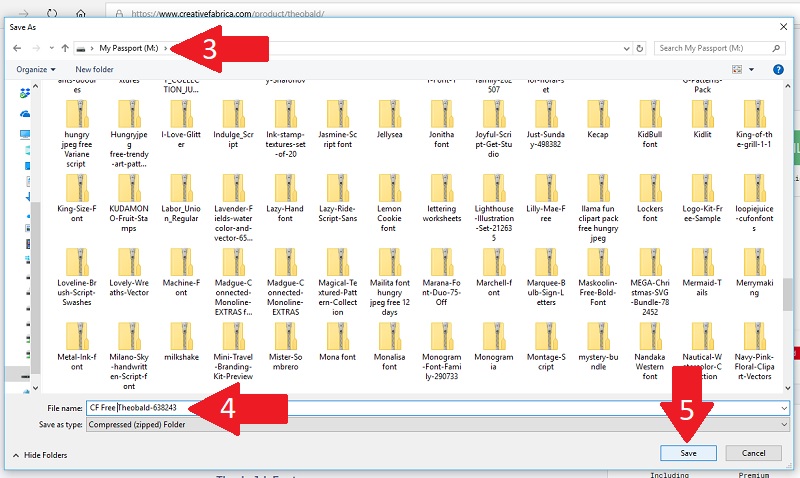Open the File name history dropdown arrow
800x478 pixels.
click(x=785, y=408)
